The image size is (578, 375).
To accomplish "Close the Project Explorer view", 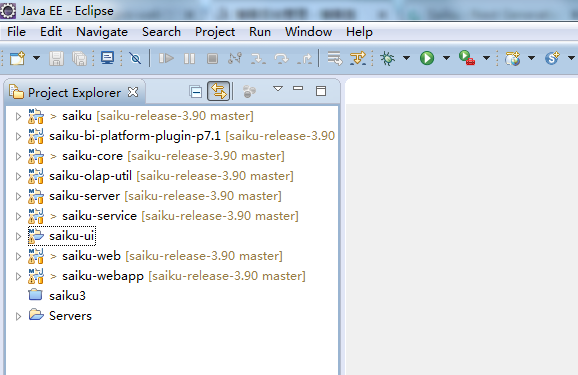I will click(x=133, y=92).
